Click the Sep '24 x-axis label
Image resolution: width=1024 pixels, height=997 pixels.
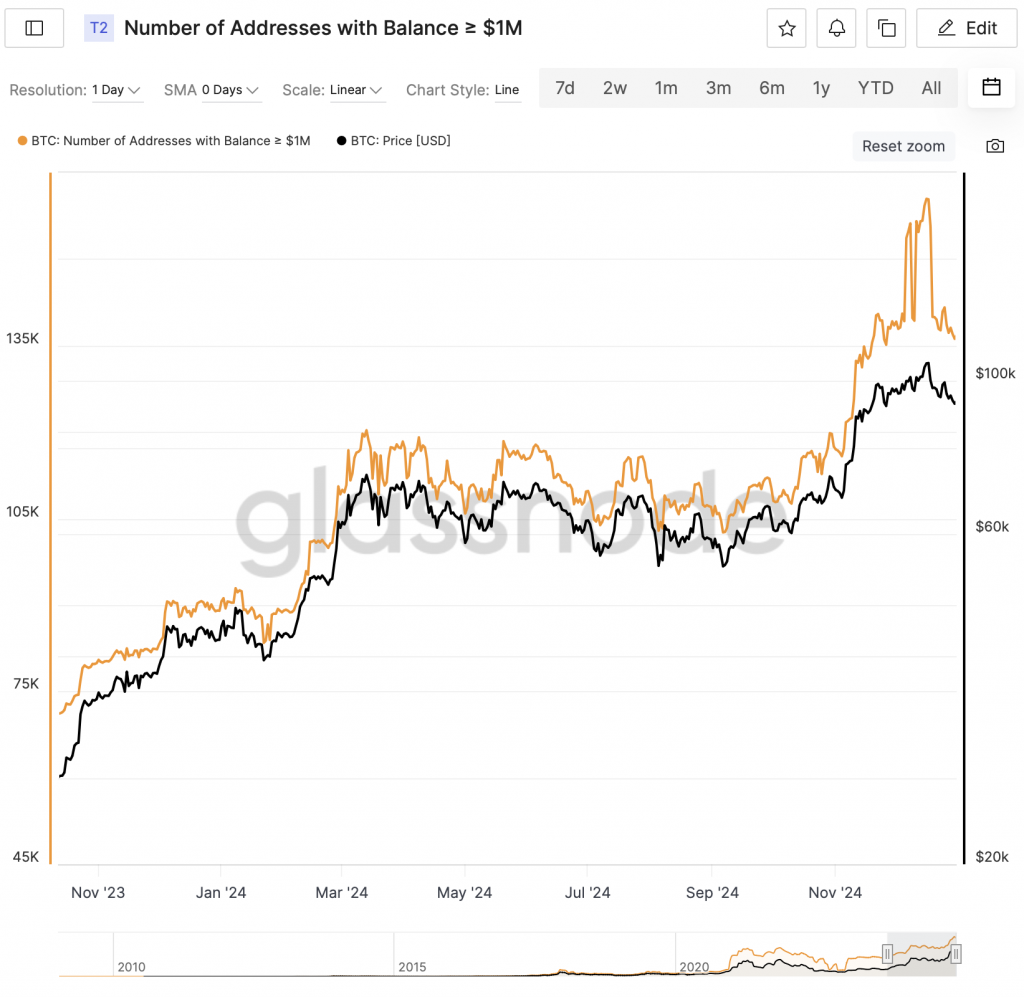click(712, 893)
